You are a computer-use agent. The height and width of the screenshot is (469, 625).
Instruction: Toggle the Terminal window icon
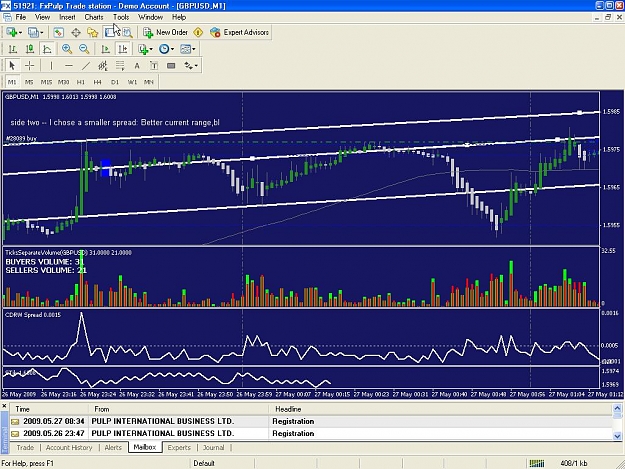110,32
